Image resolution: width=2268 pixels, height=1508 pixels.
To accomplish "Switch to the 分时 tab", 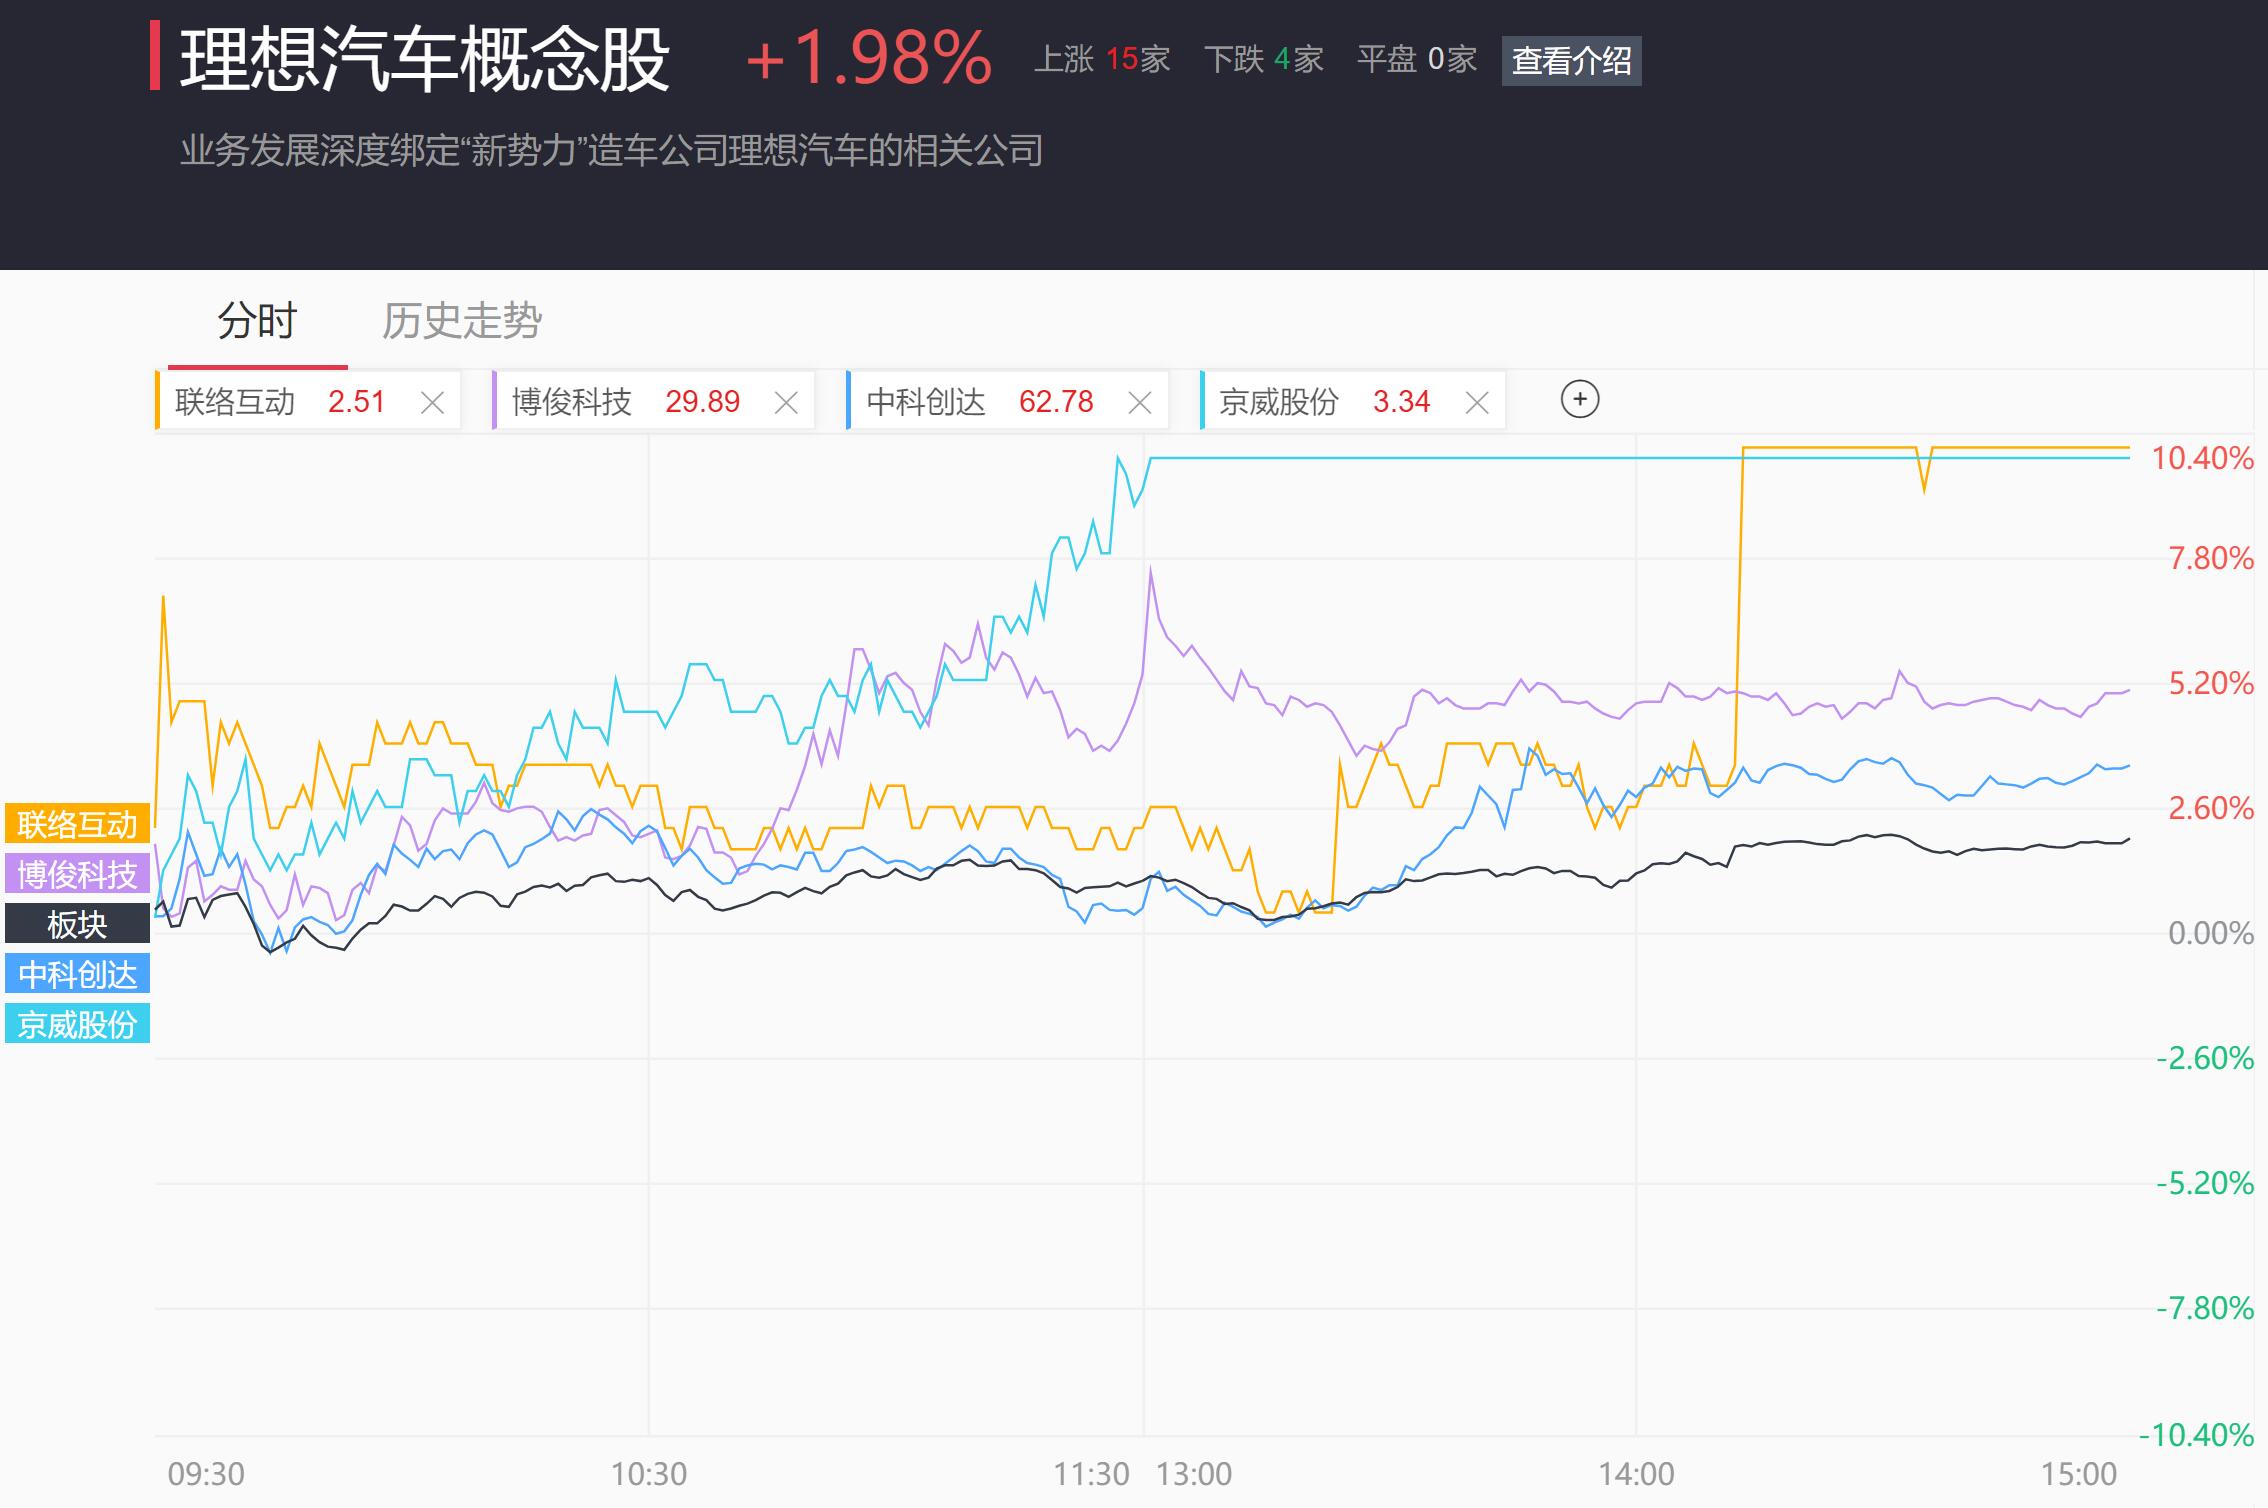I will tap(257, 321).
